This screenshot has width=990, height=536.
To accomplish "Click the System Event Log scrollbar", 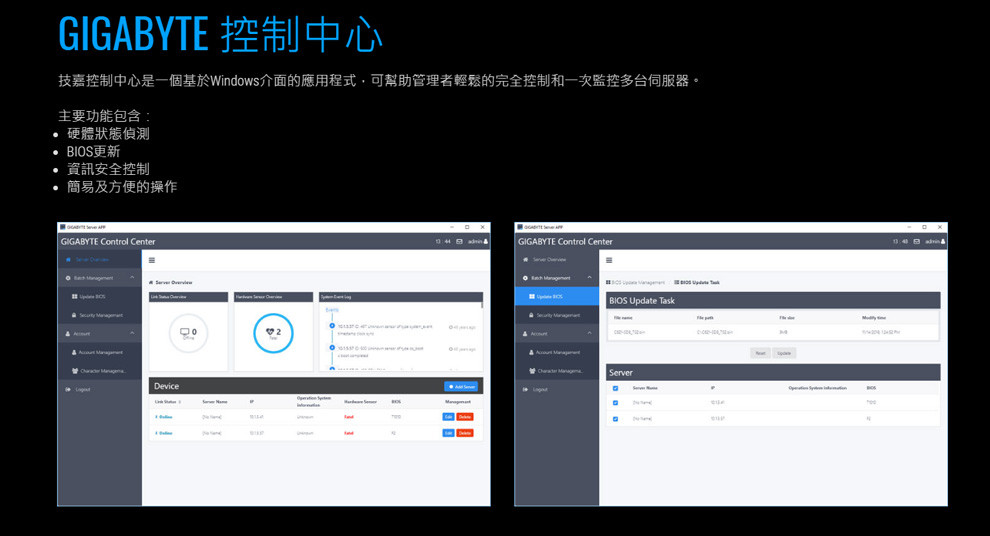I will click(482, 304).
